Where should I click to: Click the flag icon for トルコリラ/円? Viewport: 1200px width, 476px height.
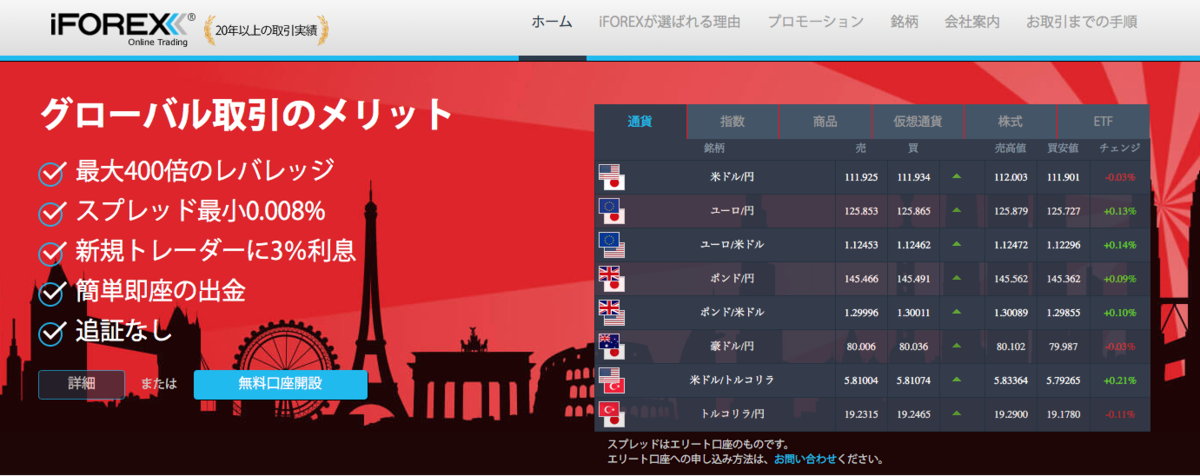(x=611, y=414)
